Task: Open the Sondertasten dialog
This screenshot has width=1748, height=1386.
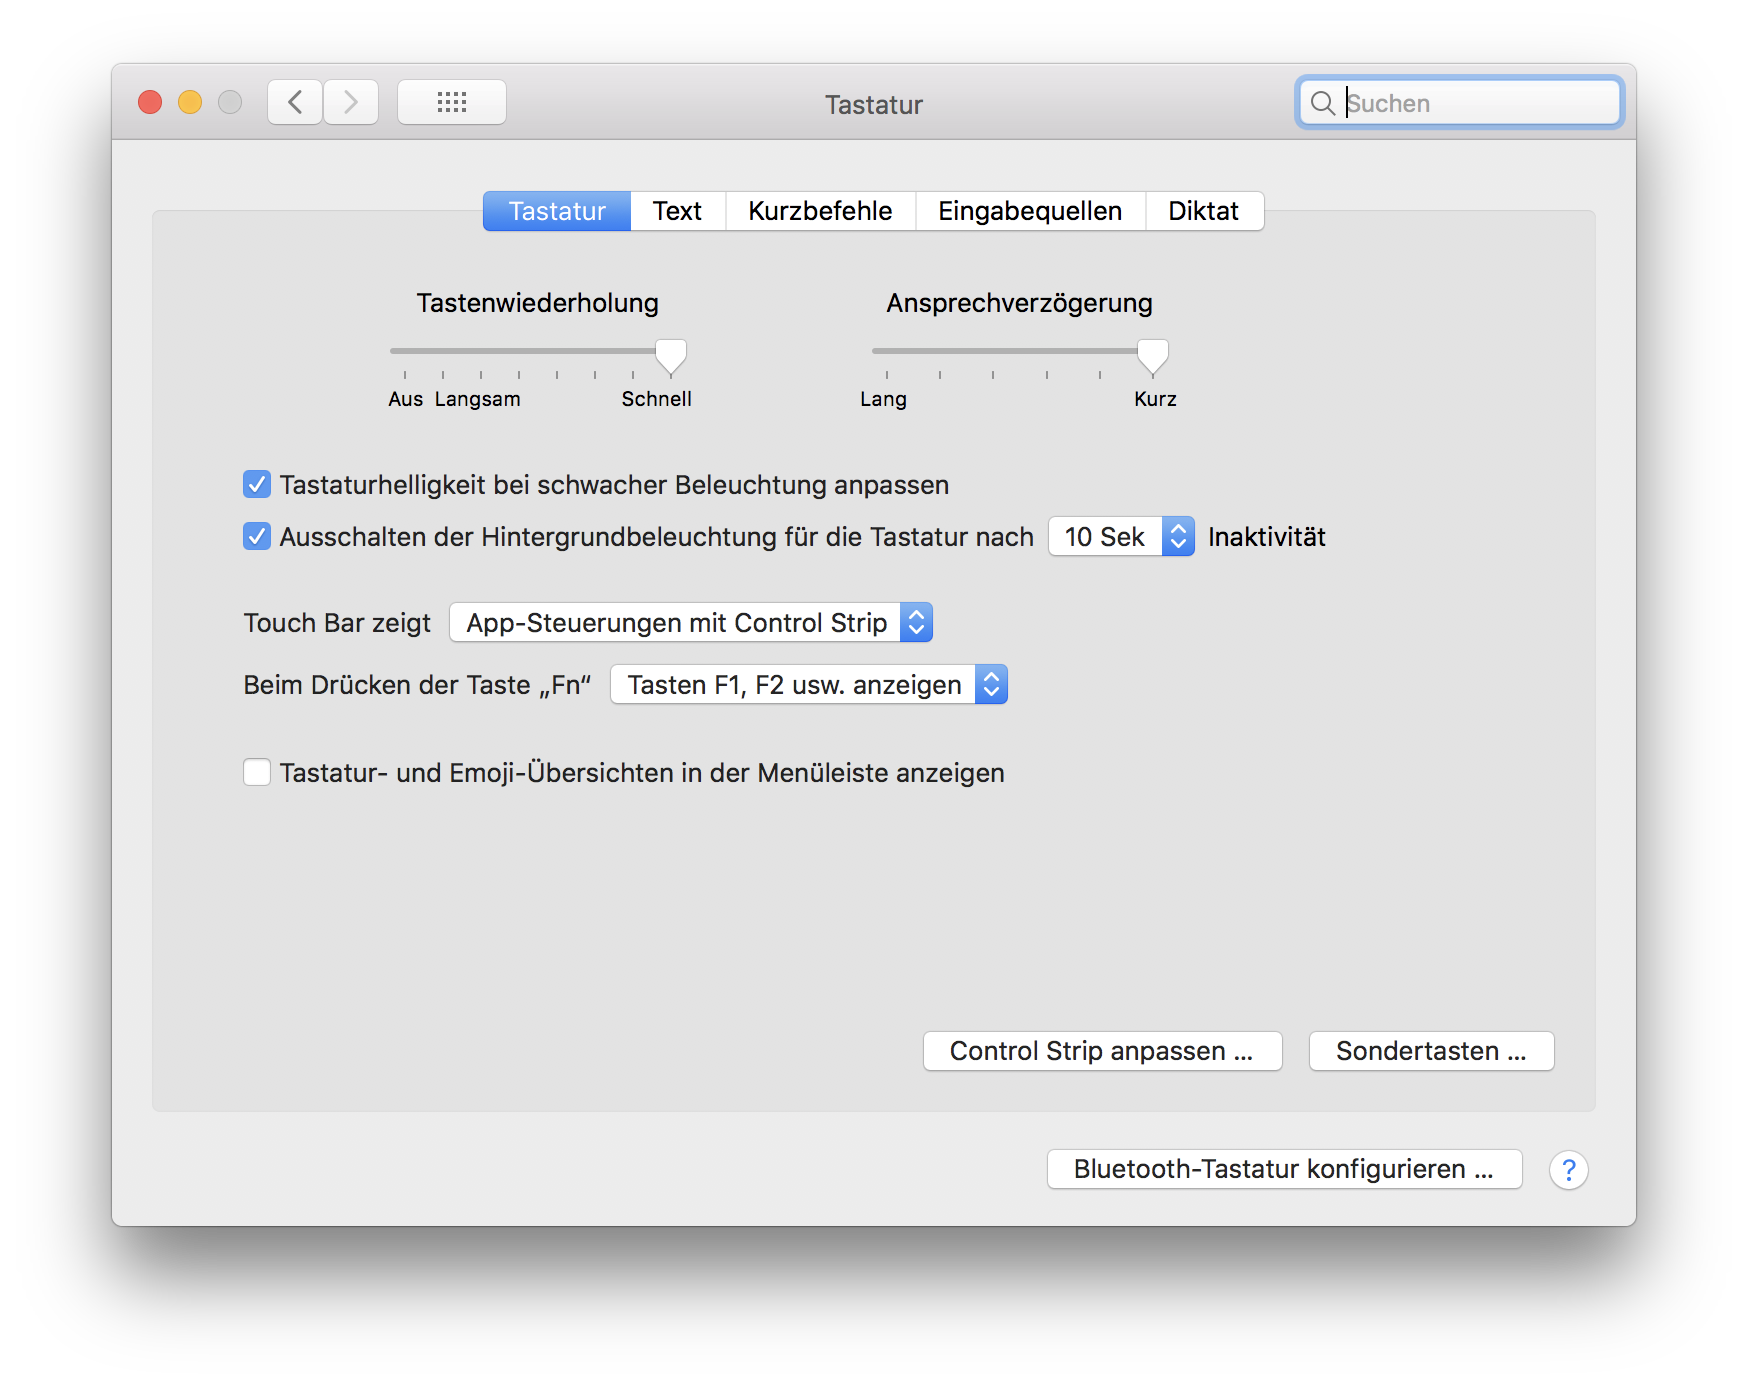Action: coord(1431,1051)
